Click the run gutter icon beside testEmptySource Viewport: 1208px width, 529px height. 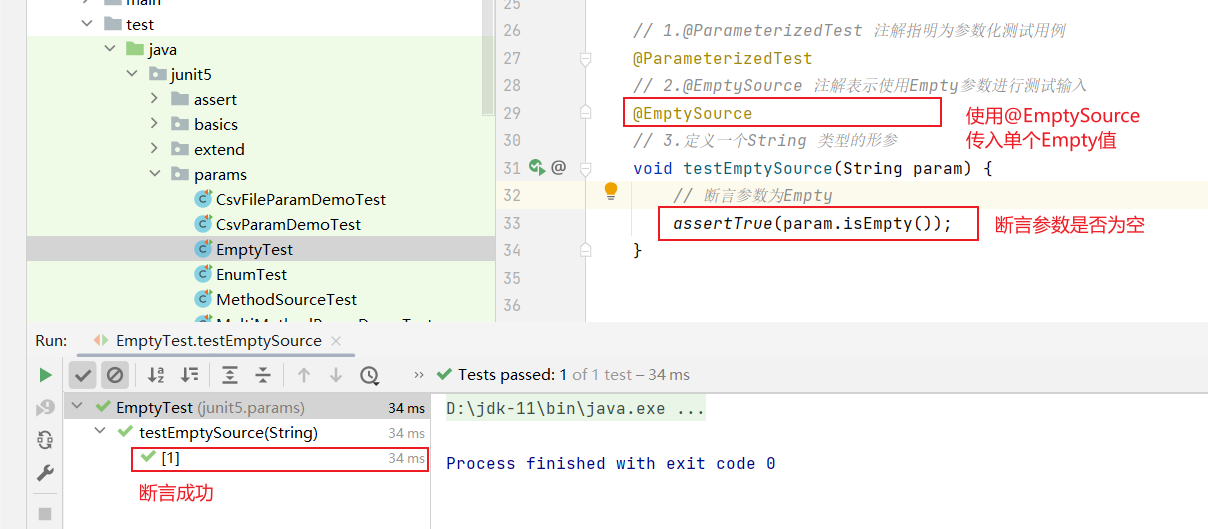point(537,168)
